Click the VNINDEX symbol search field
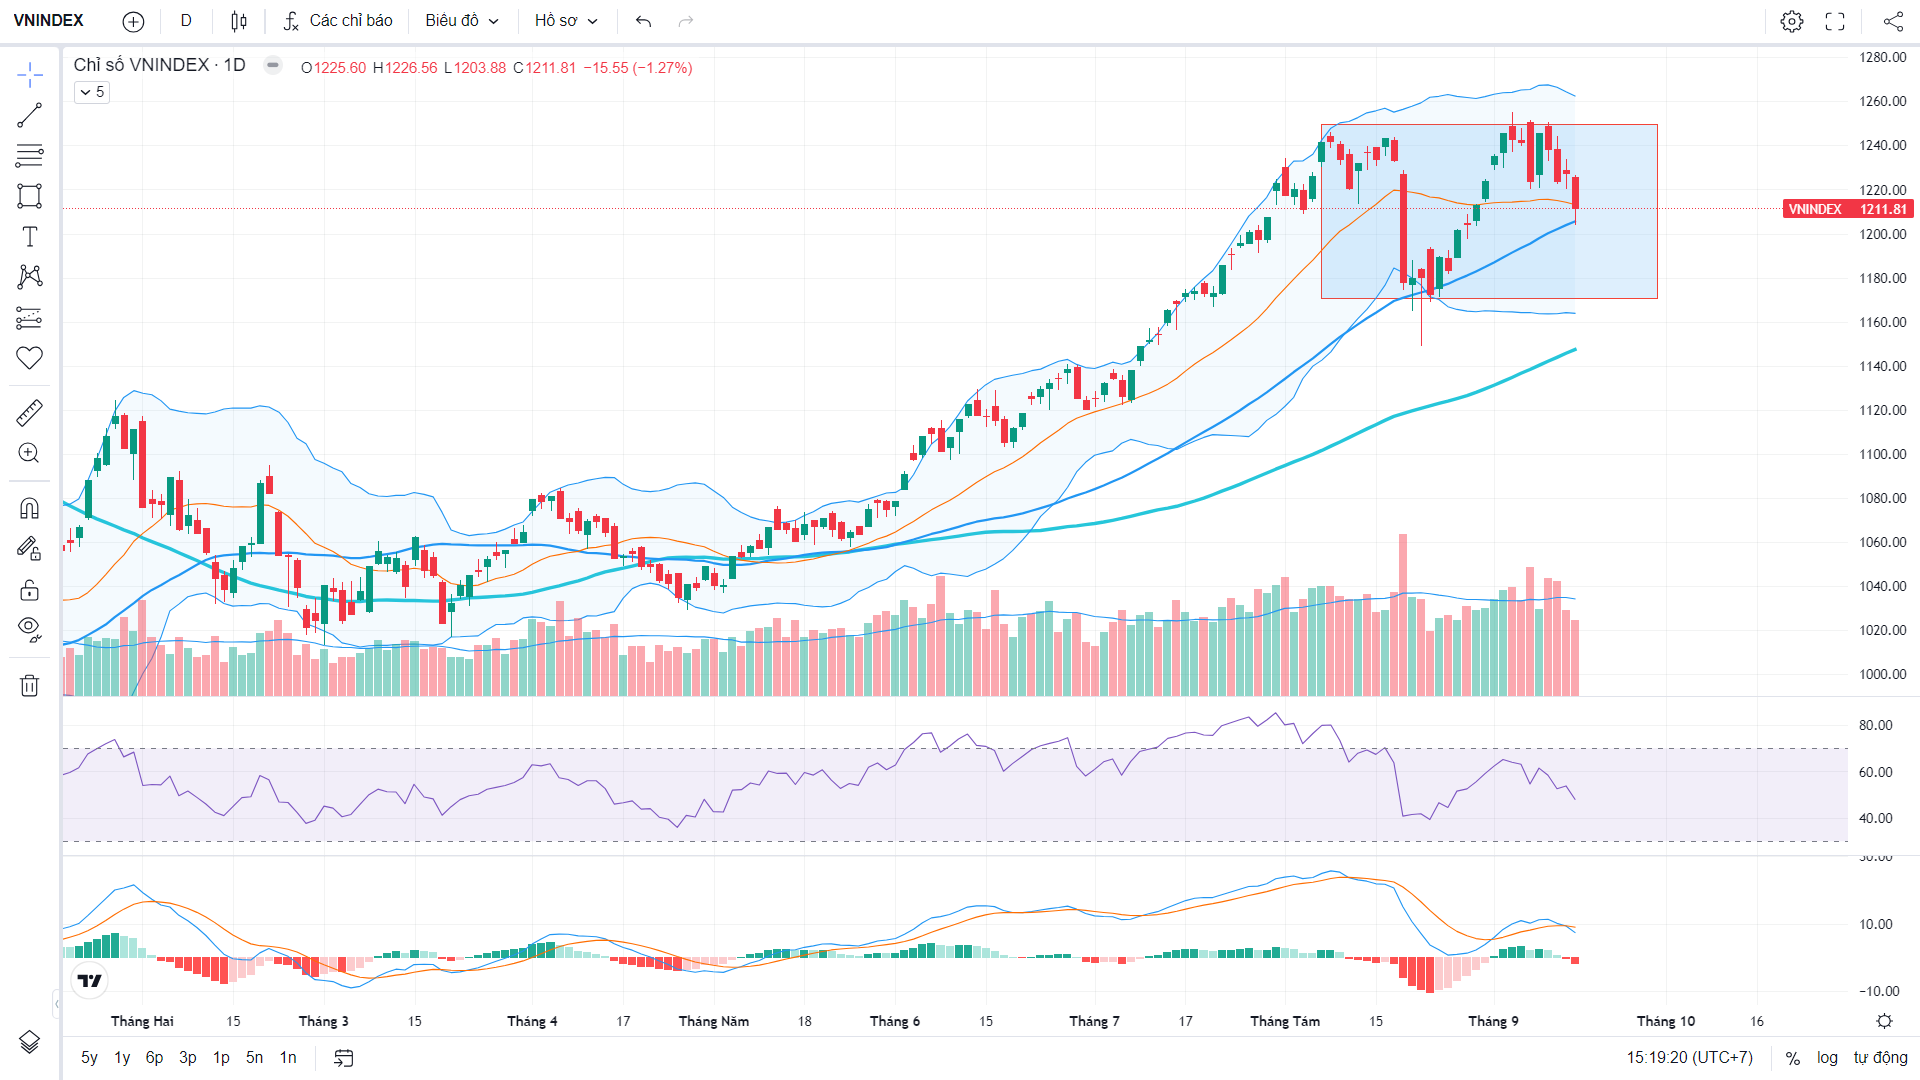Viewport: 1920px width, 1080px height. click(49, 21)
